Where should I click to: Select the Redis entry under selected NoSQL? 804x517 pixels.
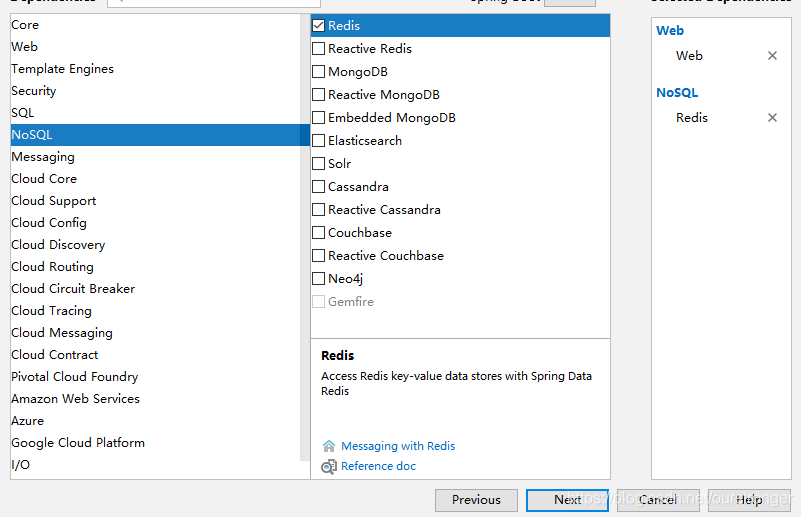point(692,118)
